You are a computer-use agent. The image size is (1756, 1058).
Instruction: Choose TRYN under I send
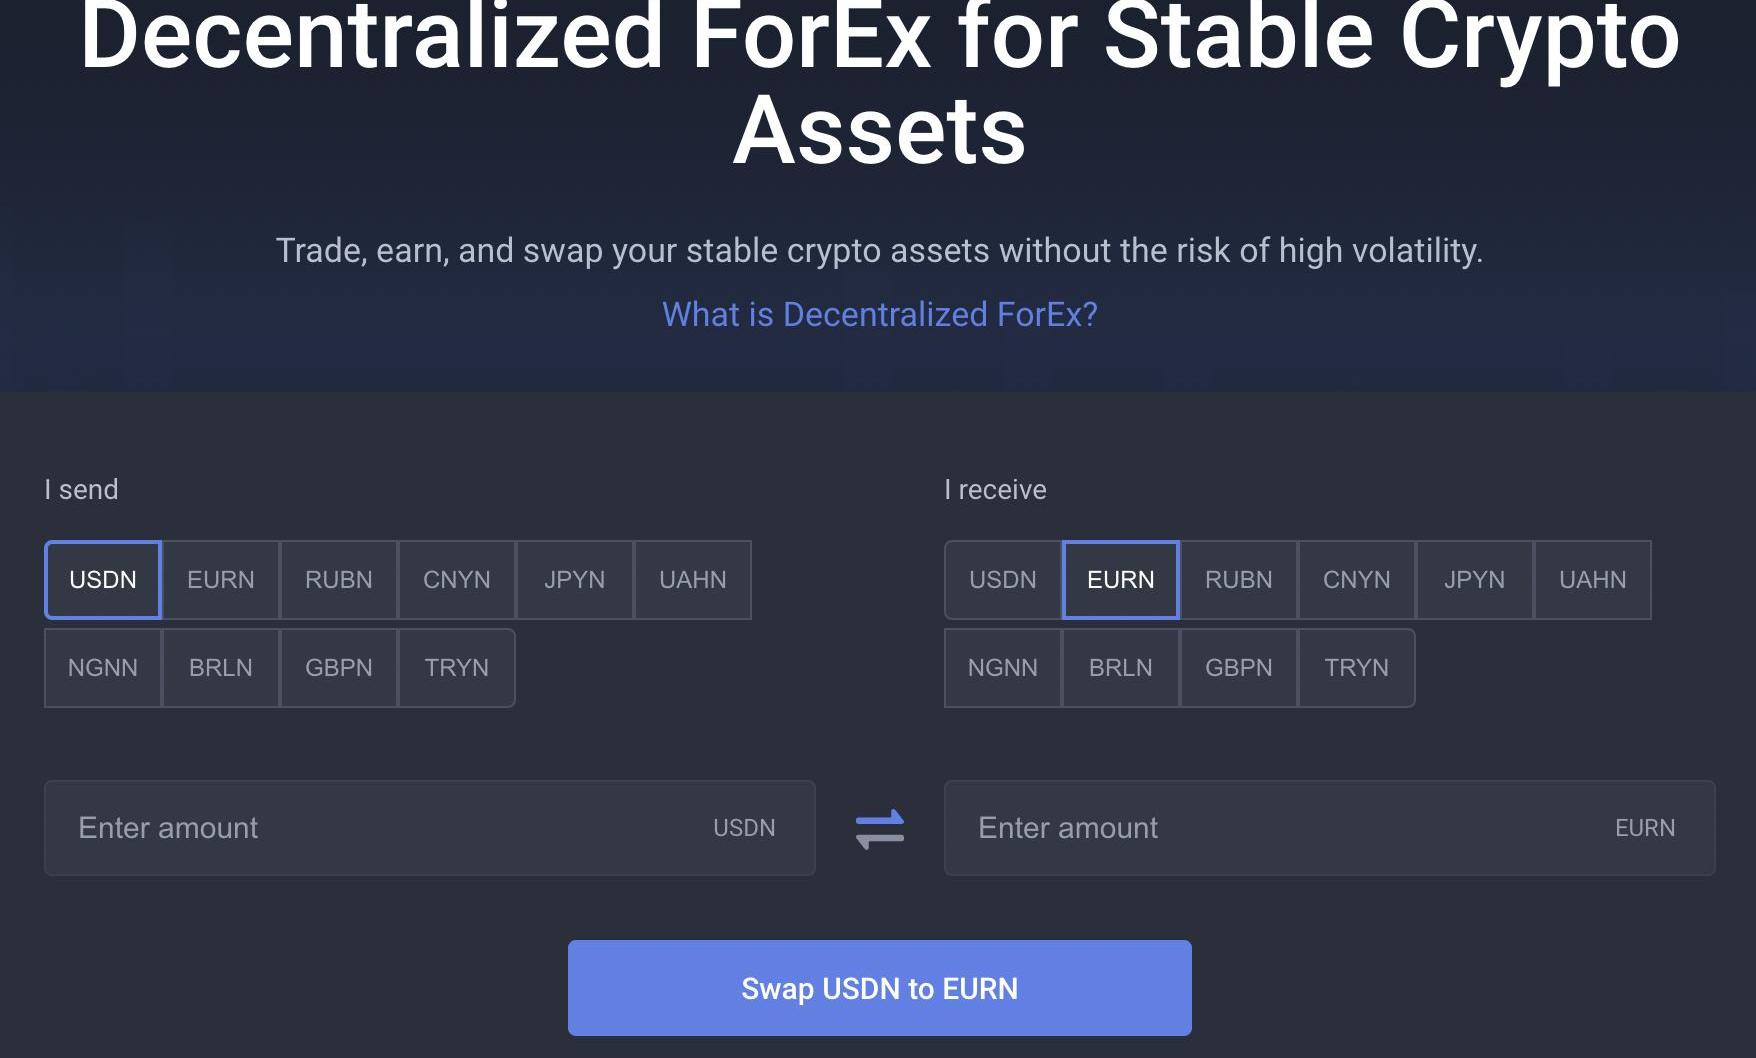(457, 668)
